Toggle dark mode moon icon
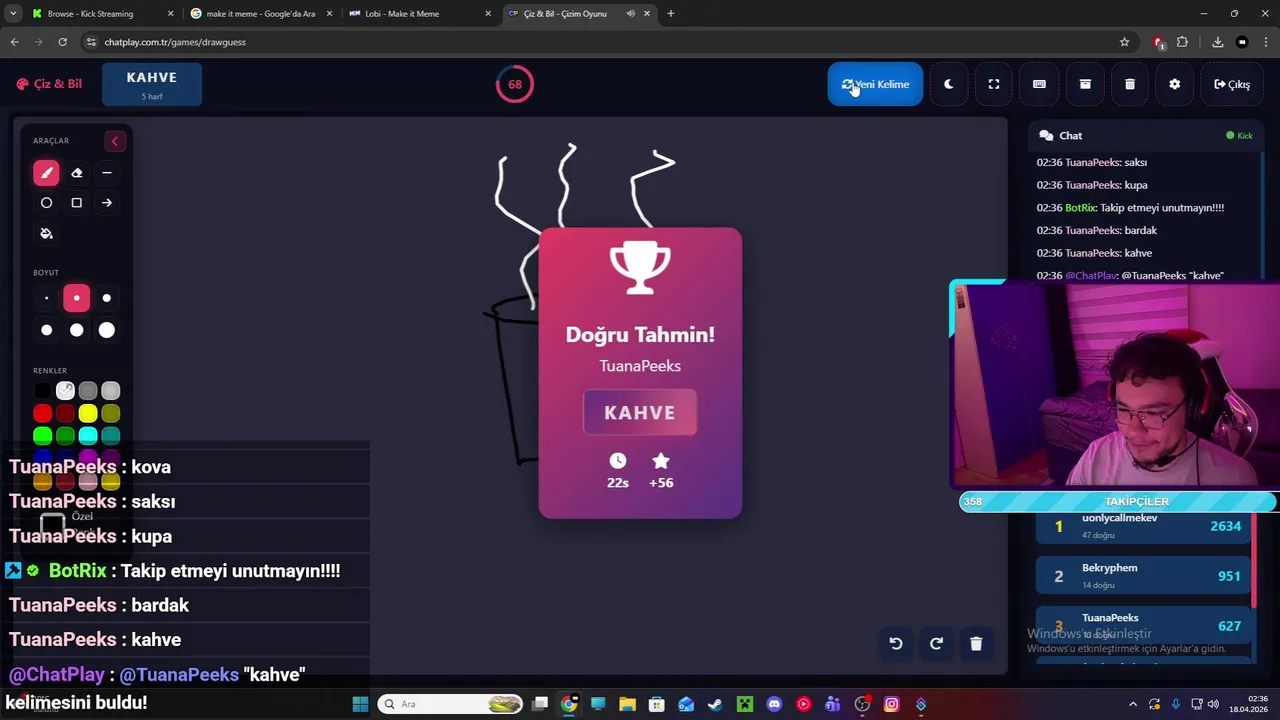The width and height of the screenshot is (1280, 720). 948,84
